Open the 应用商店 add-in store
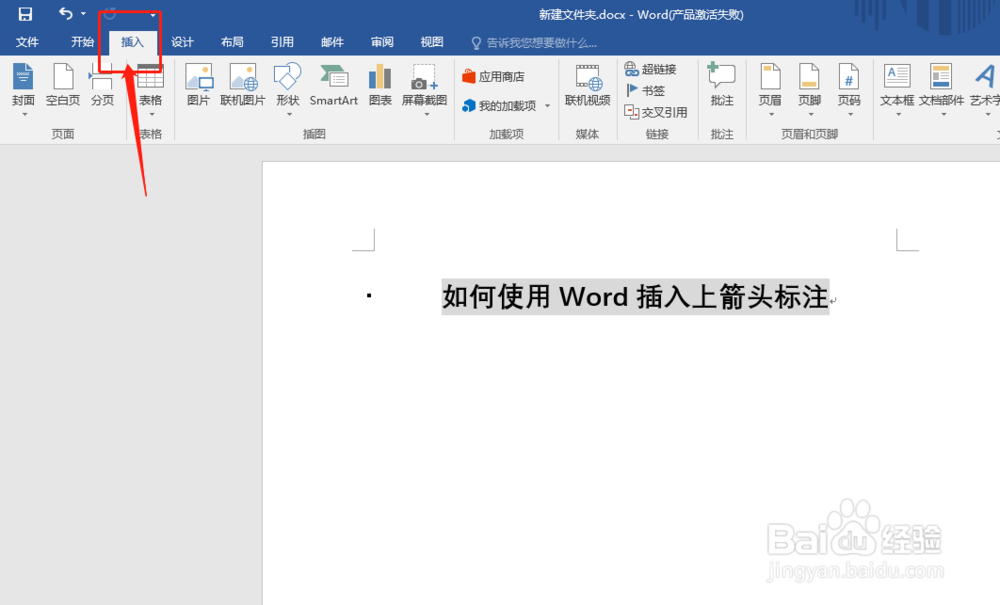This screenshot has width=1000, height=605. (x=493, y=77)
